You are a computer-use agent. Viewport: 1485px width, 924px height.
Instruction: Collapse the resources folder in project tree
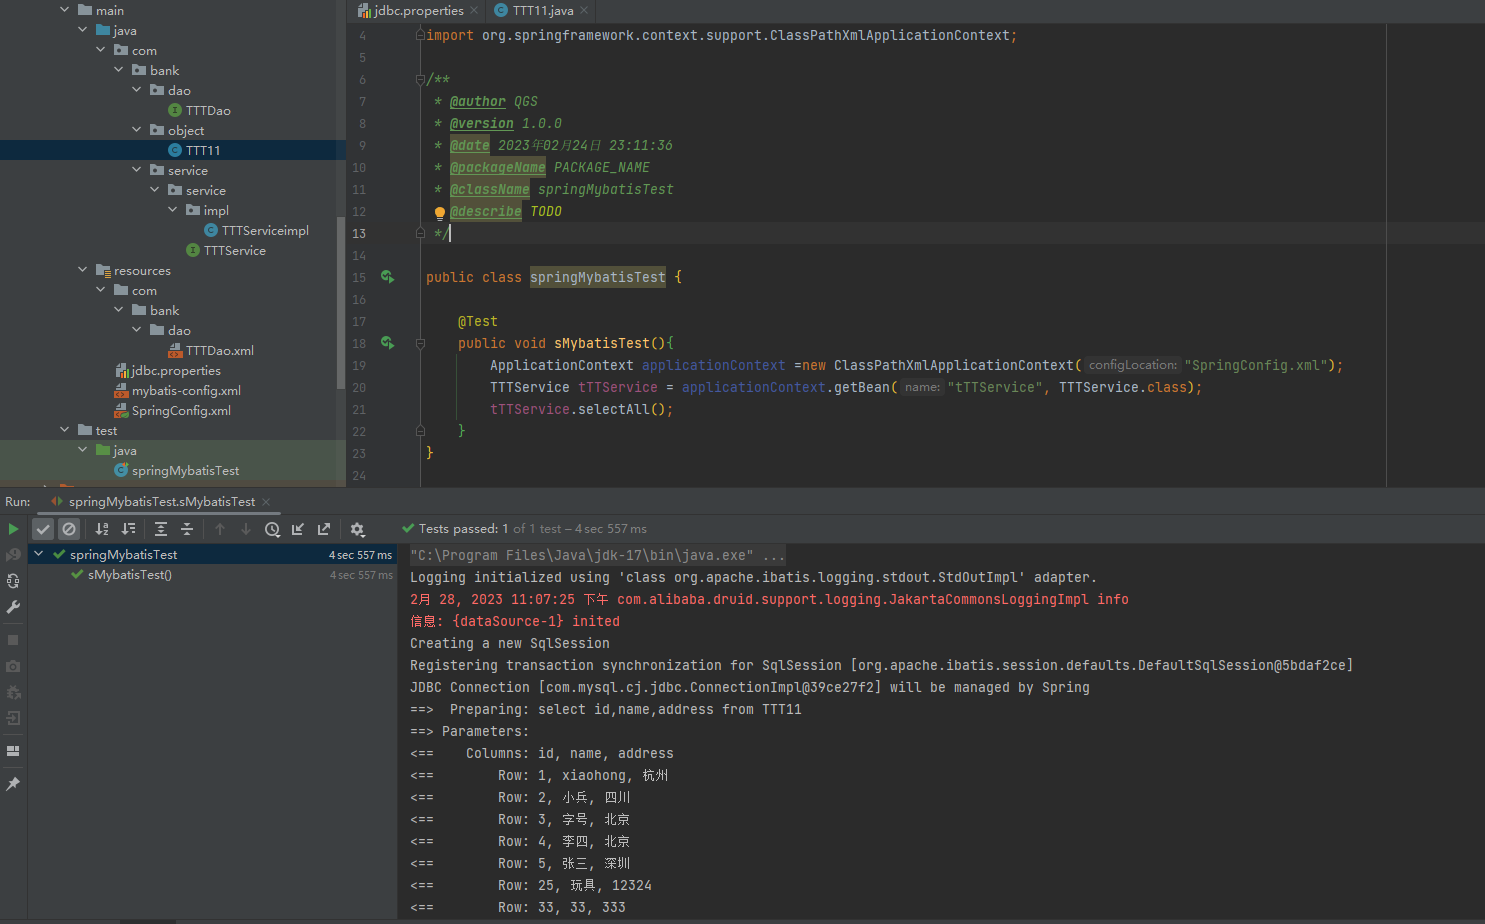pos(83,270)
